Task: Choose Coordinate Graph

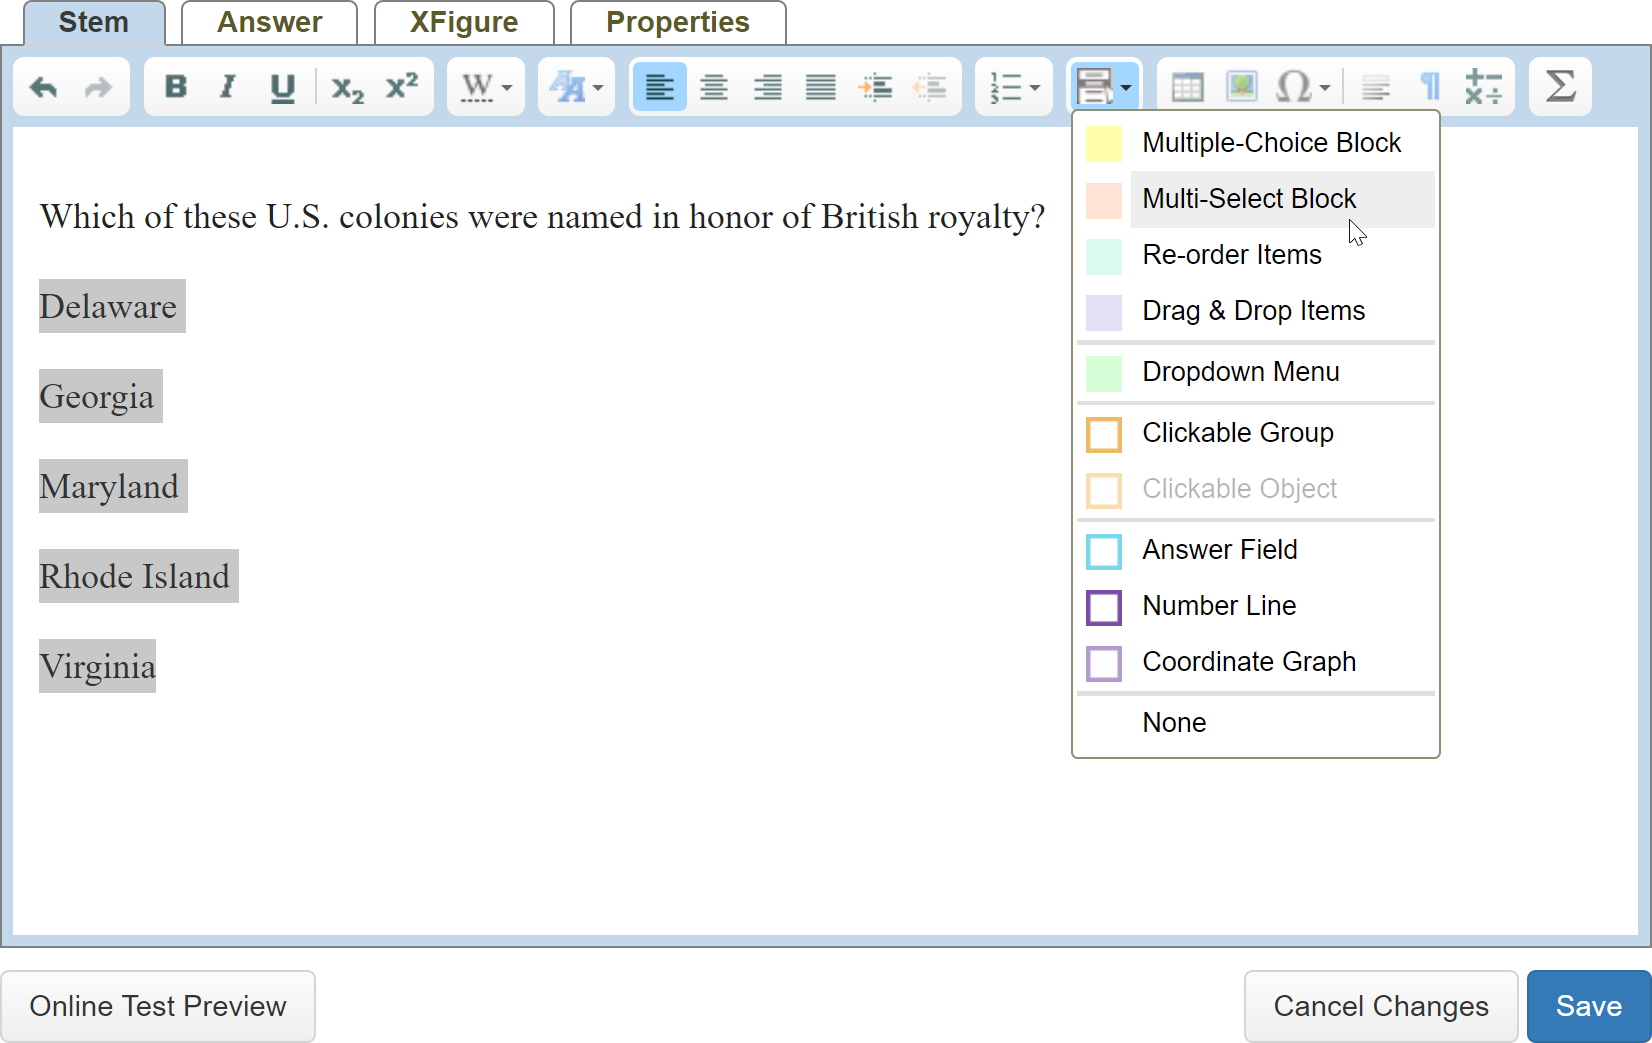Action: 1256,662
